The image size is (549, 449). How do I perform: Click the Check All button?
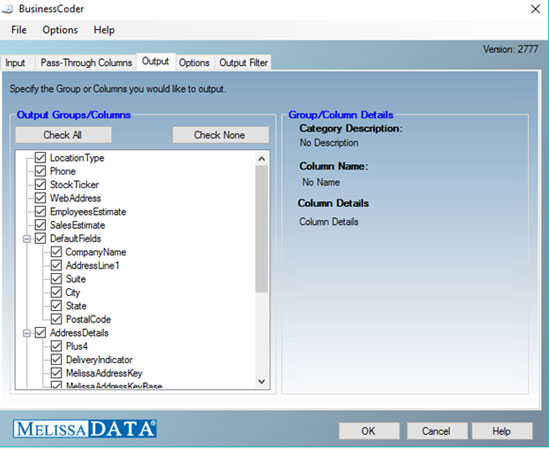click(63, 135)
